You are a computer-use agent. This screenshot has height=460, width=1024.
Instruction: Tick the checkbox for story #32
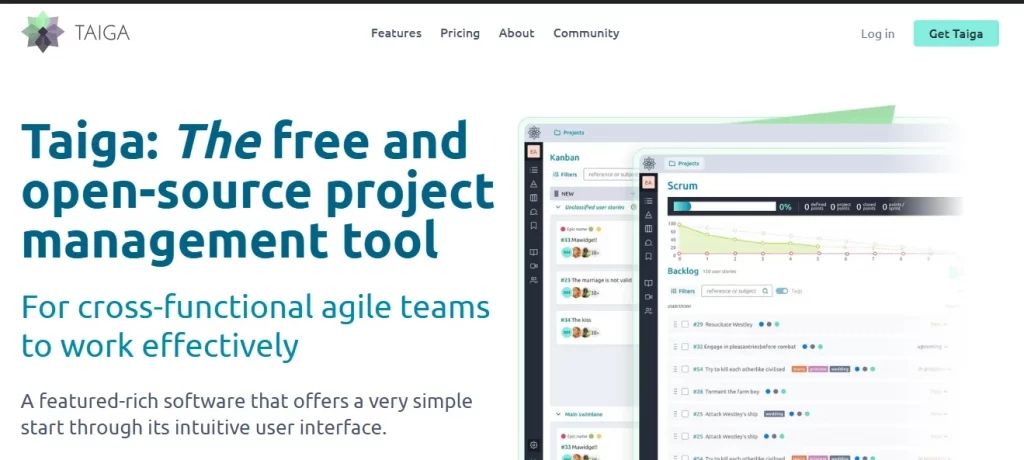(x=685, y=347)
